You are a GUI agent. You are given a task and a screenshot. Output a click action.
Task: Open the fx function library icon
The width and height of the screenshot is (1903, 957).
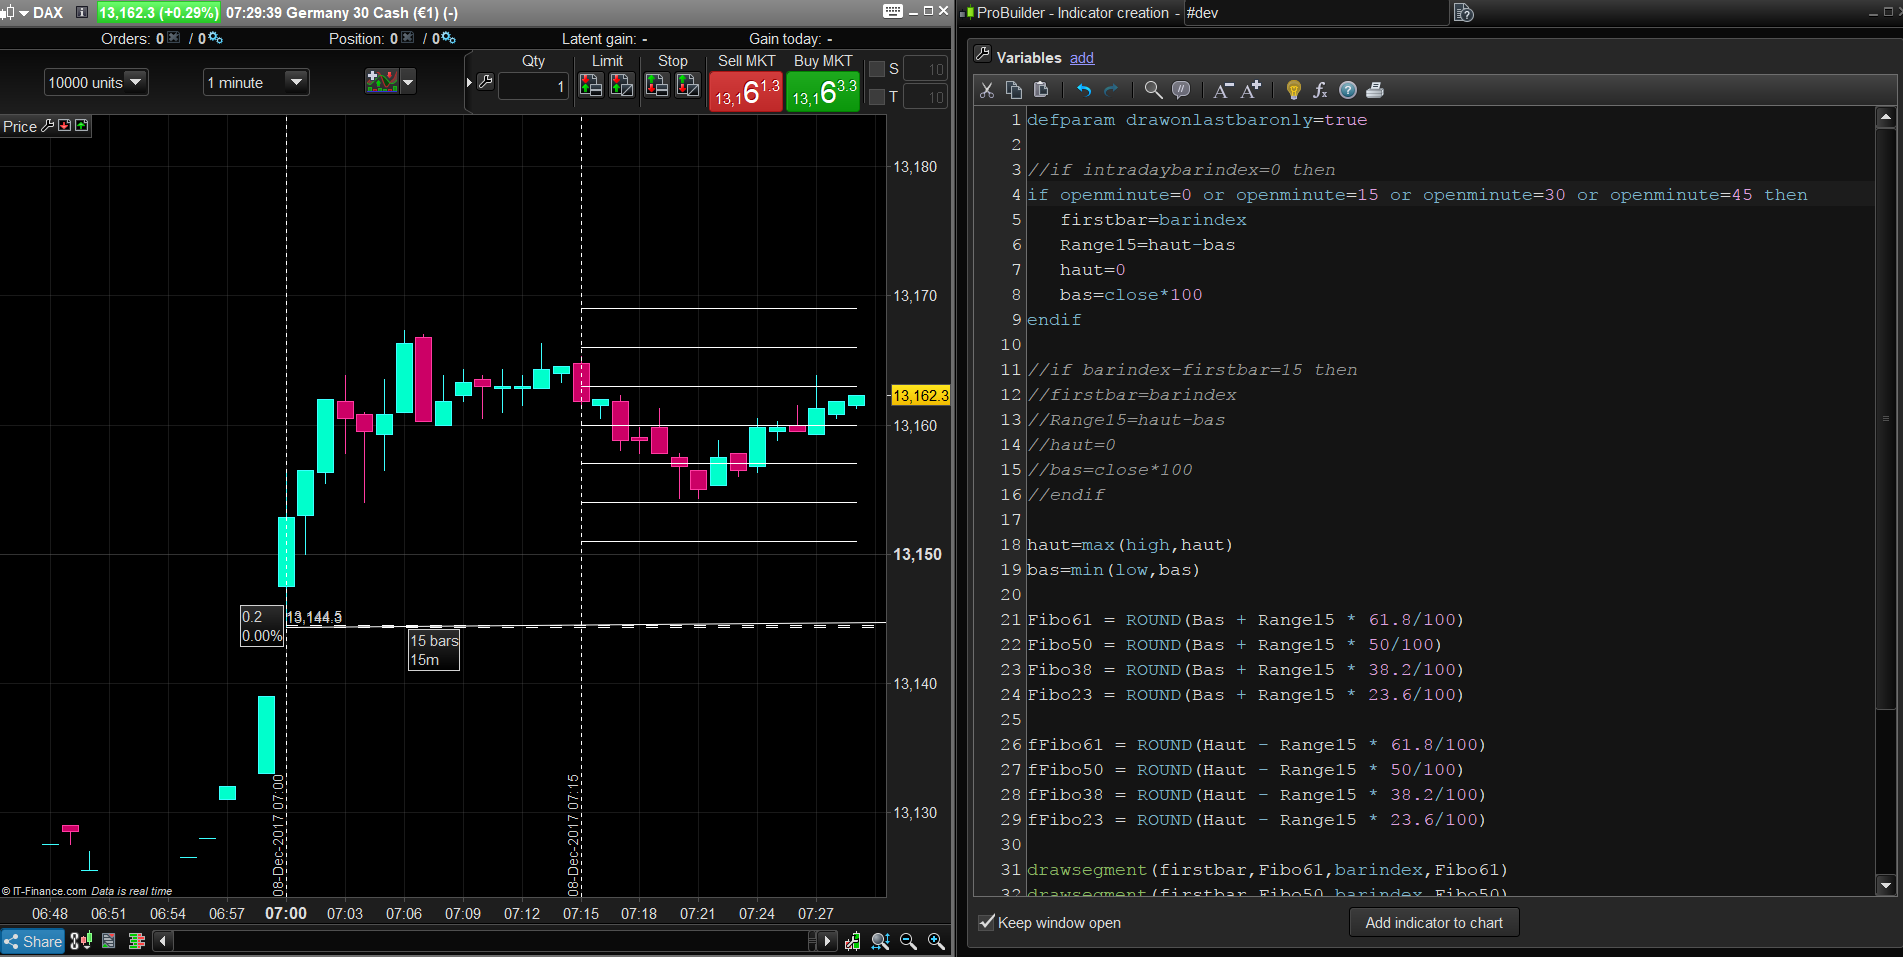click(x=1320, y=90)
